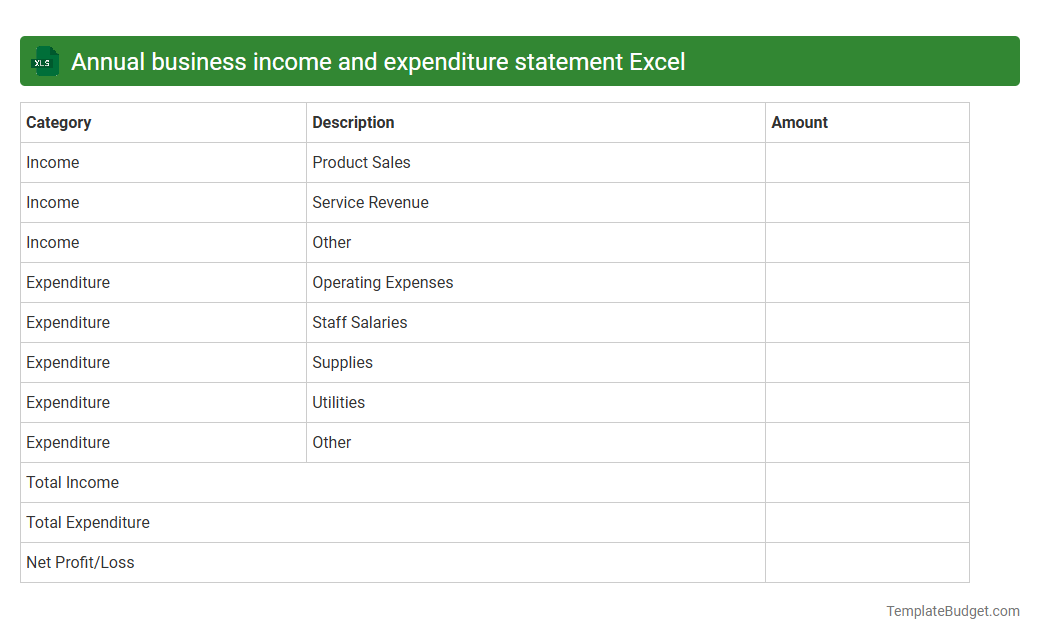Click the green XLS file icon
Viewport: 1040px width, 640px height.
(x=44, y=61)
